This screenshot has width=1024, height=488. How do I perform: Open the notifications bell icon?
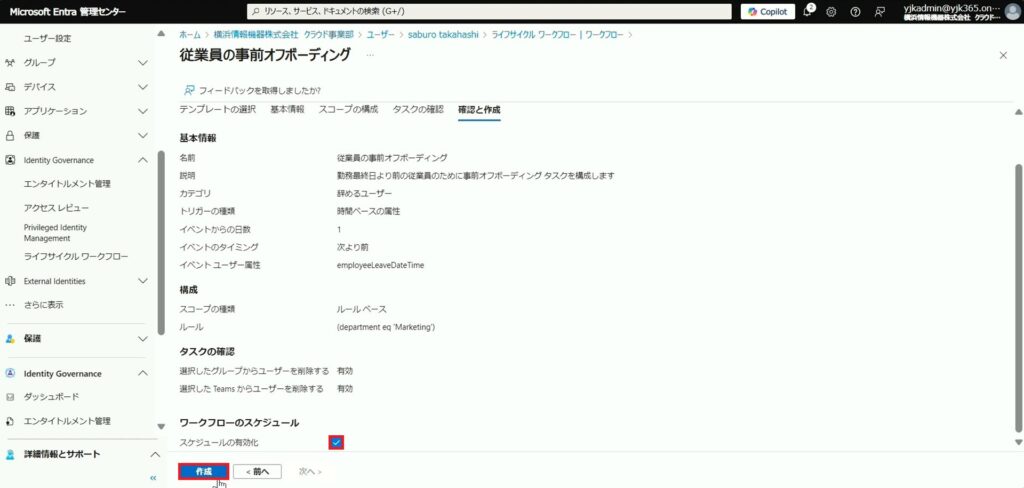(807, 12)
